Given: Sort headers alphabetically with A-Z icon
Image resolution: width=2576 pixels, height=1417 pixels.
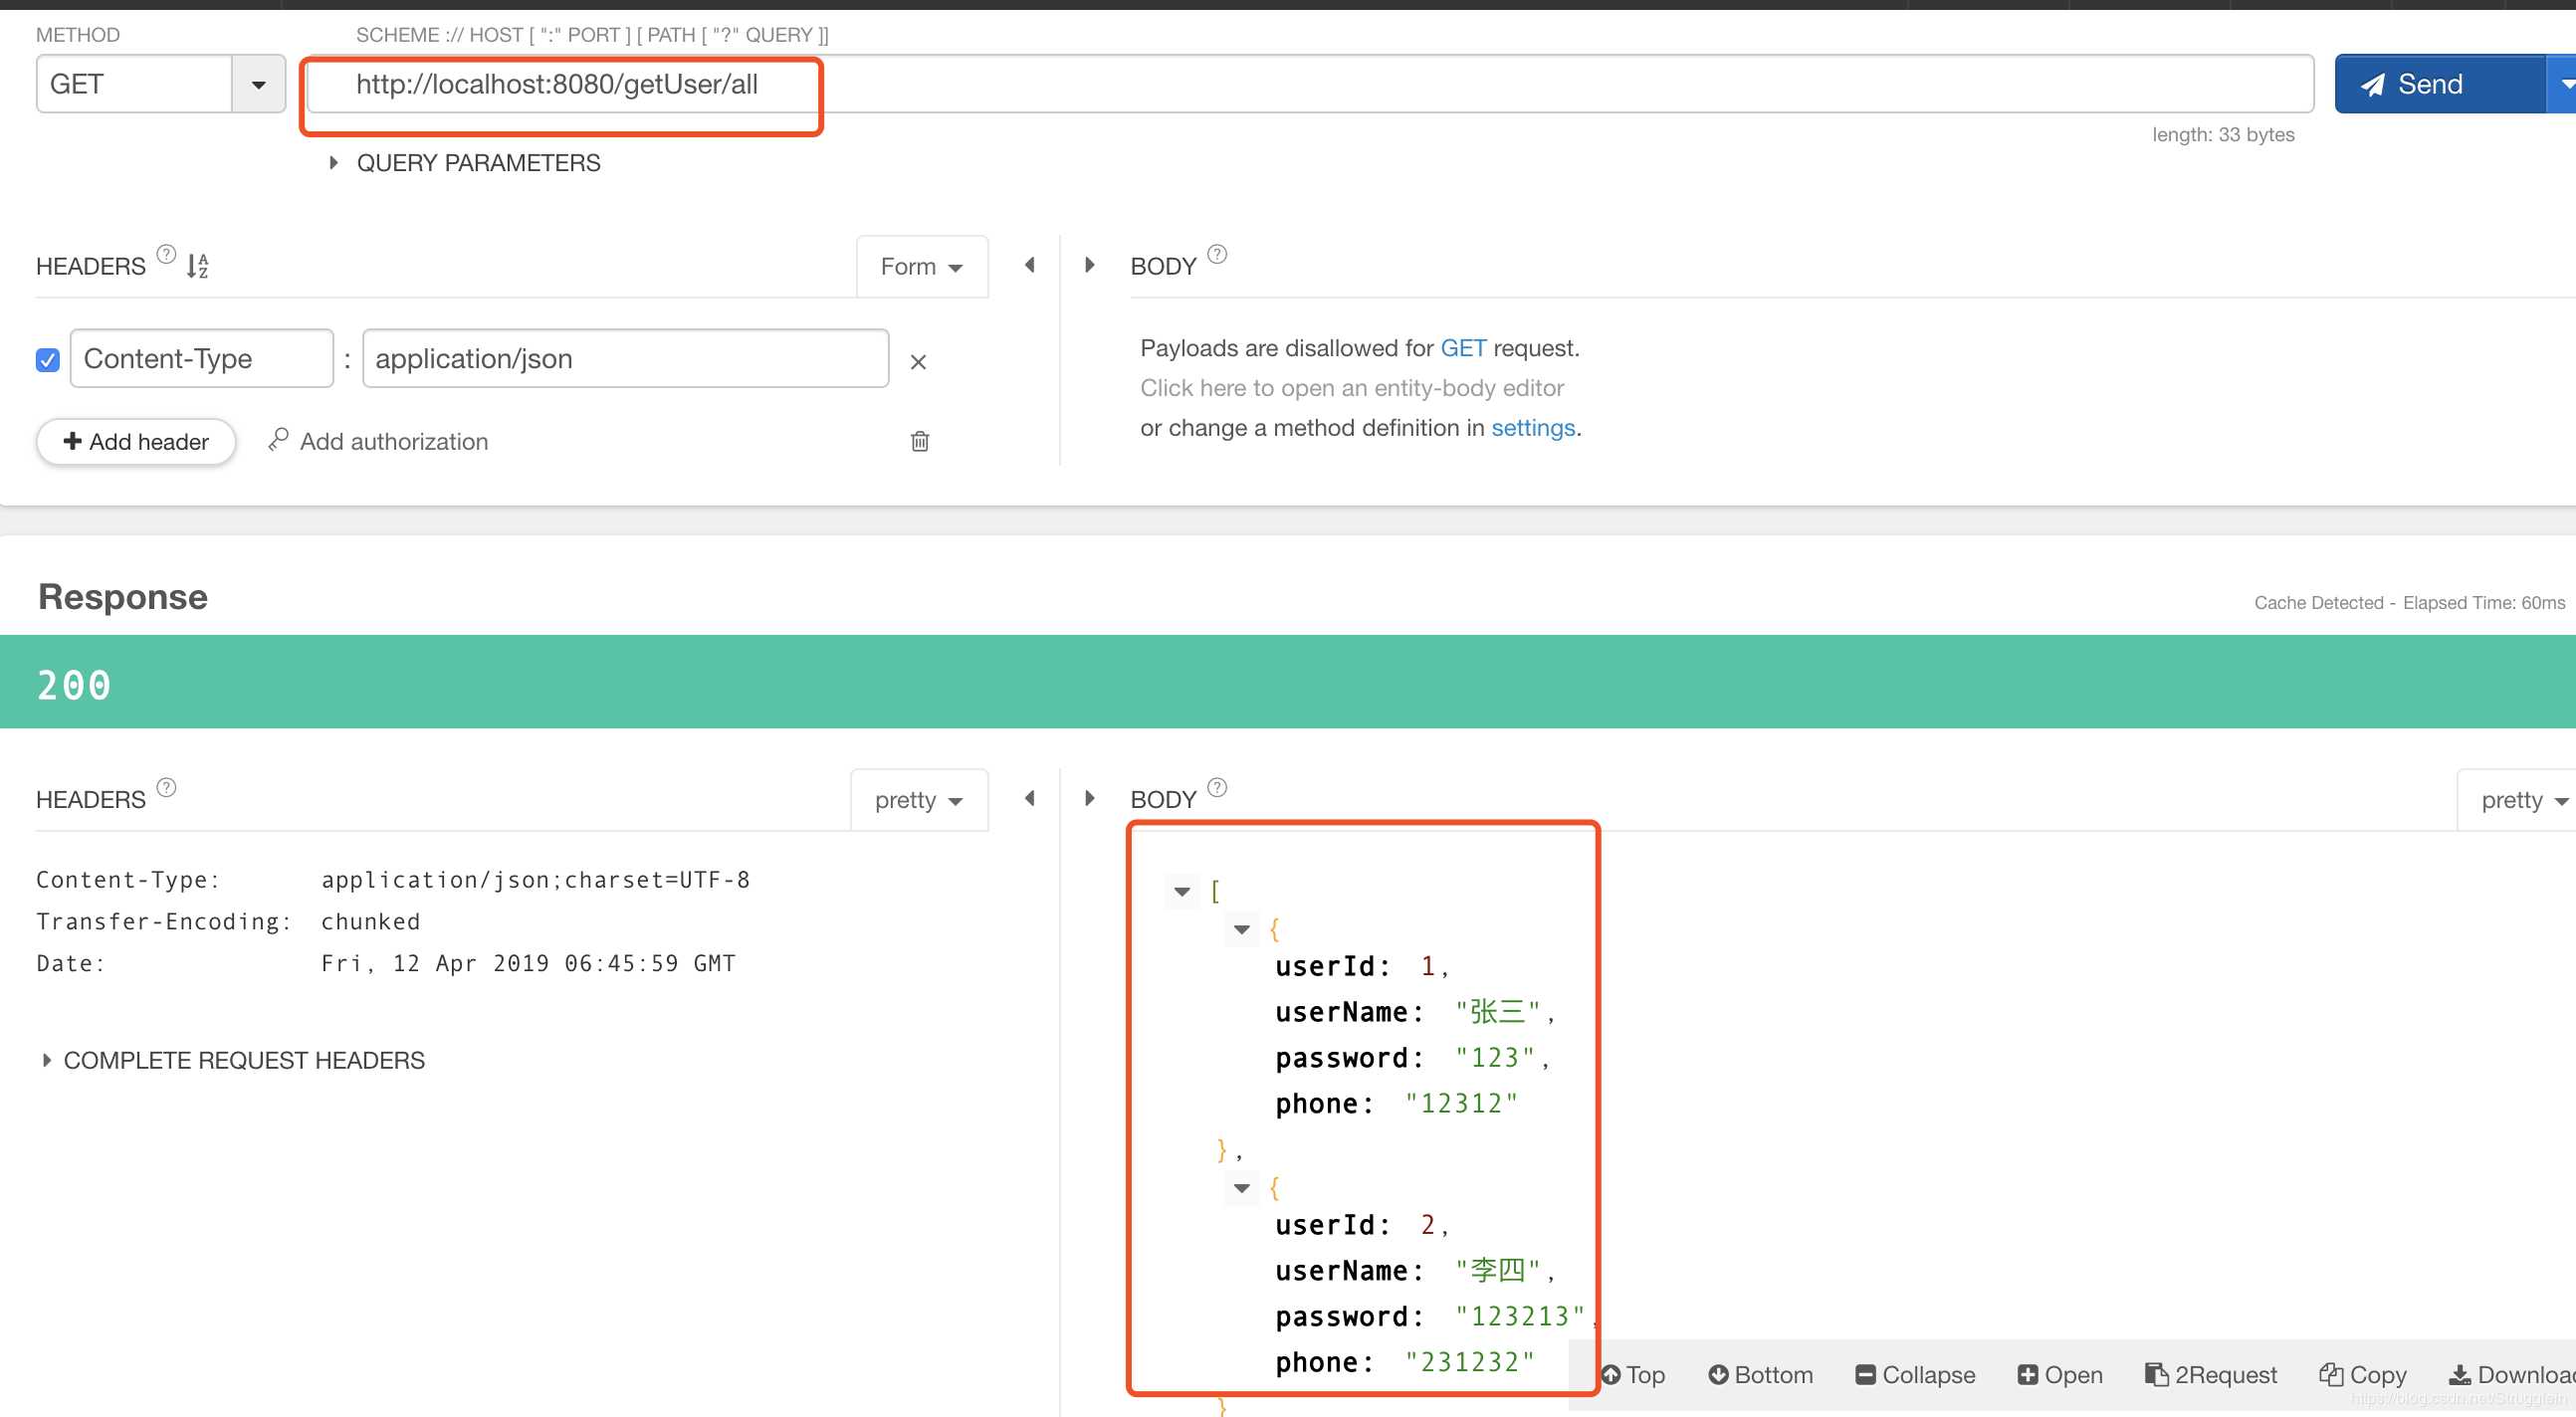Looking at the screenshot, I should [198, 266].
